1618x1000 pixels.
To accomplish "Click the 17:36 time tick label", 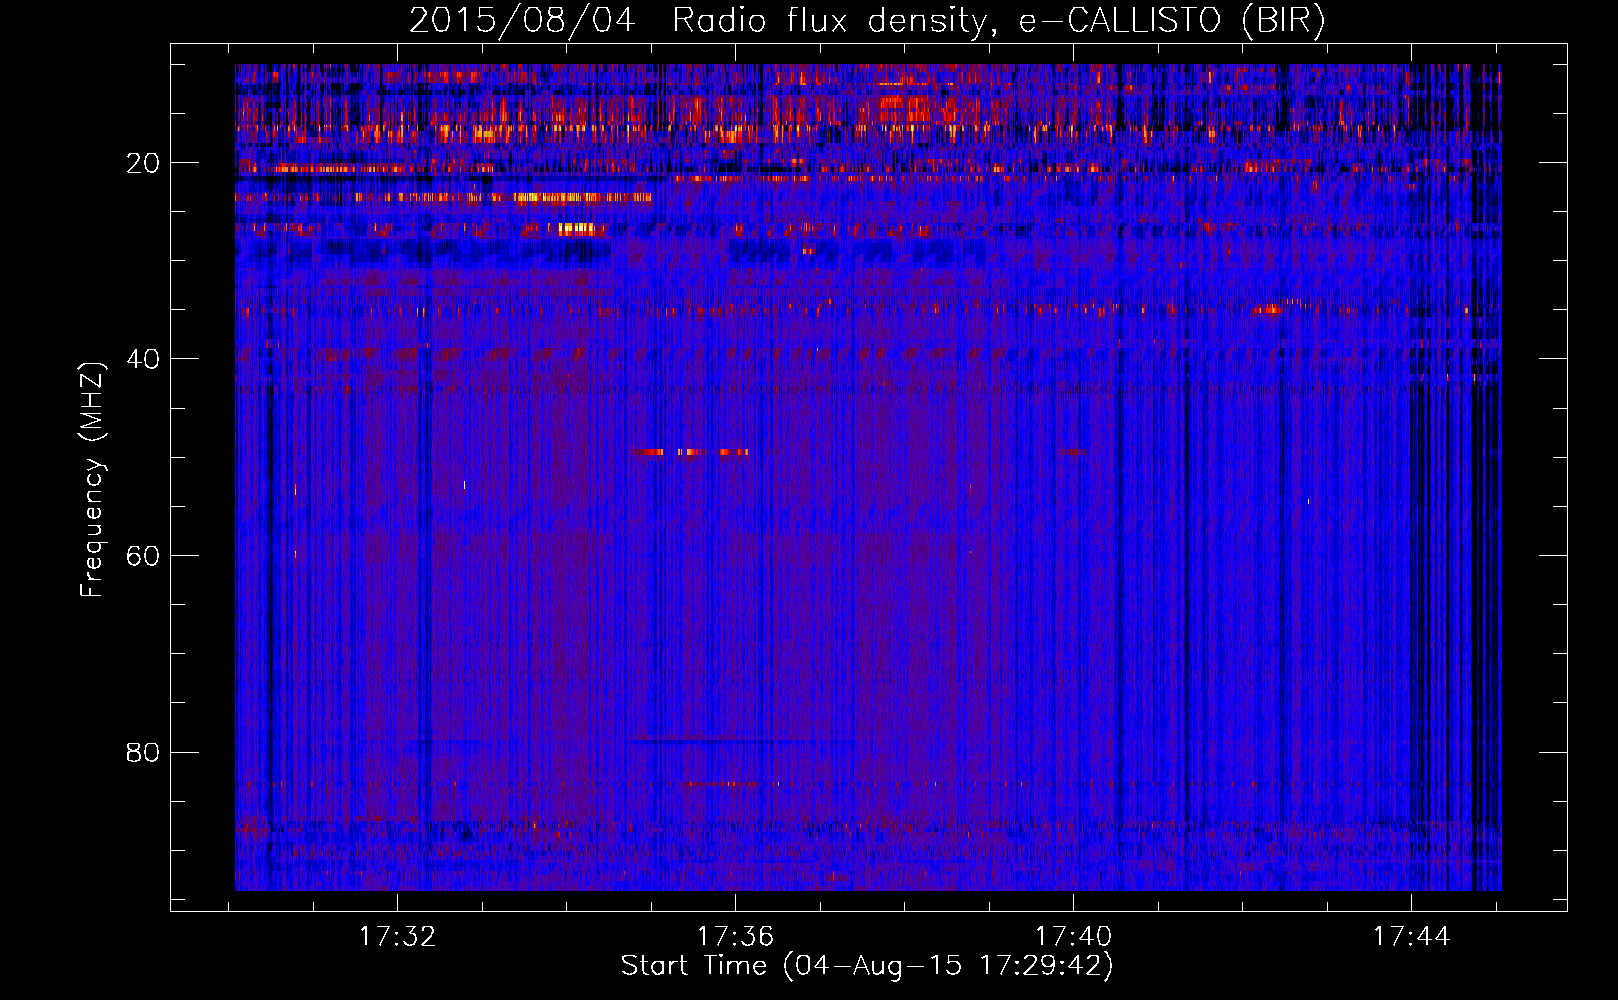I will (736, 937).
